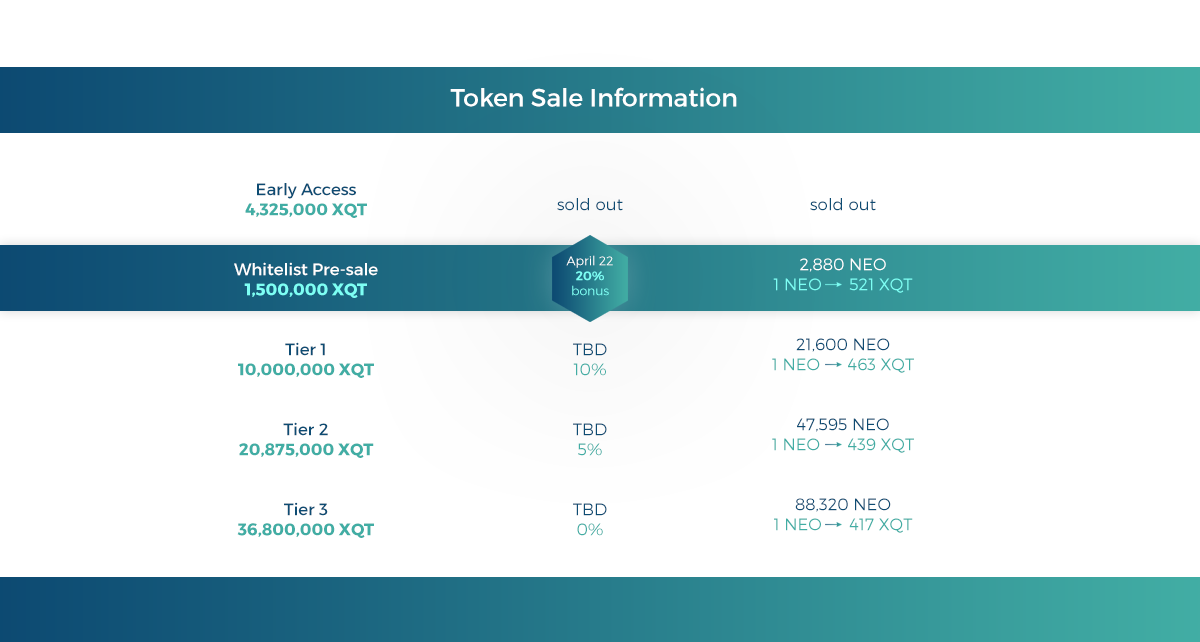Click the Tier 3 label
The width and height of the screenshot is (1200, 642).
pyautogui.click(x=306, y=509)
